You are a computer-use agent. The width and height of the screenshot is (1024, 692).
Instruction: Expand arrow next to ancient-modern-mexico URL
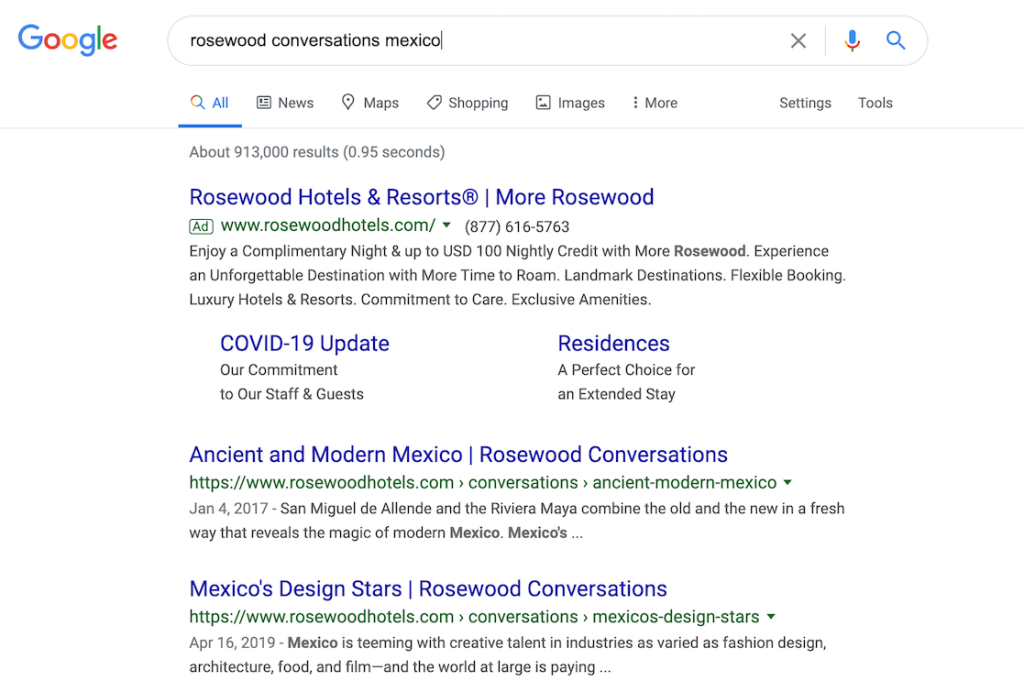788,482
